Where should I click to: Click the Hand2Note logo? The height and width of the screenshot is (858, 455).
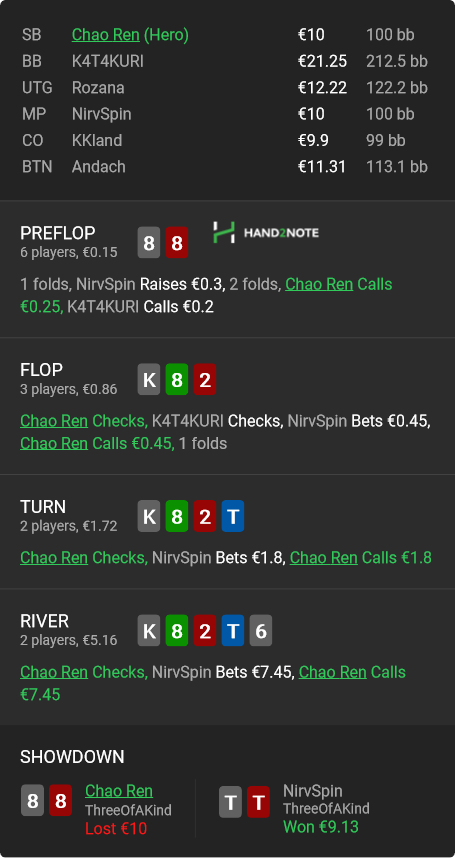266,233
